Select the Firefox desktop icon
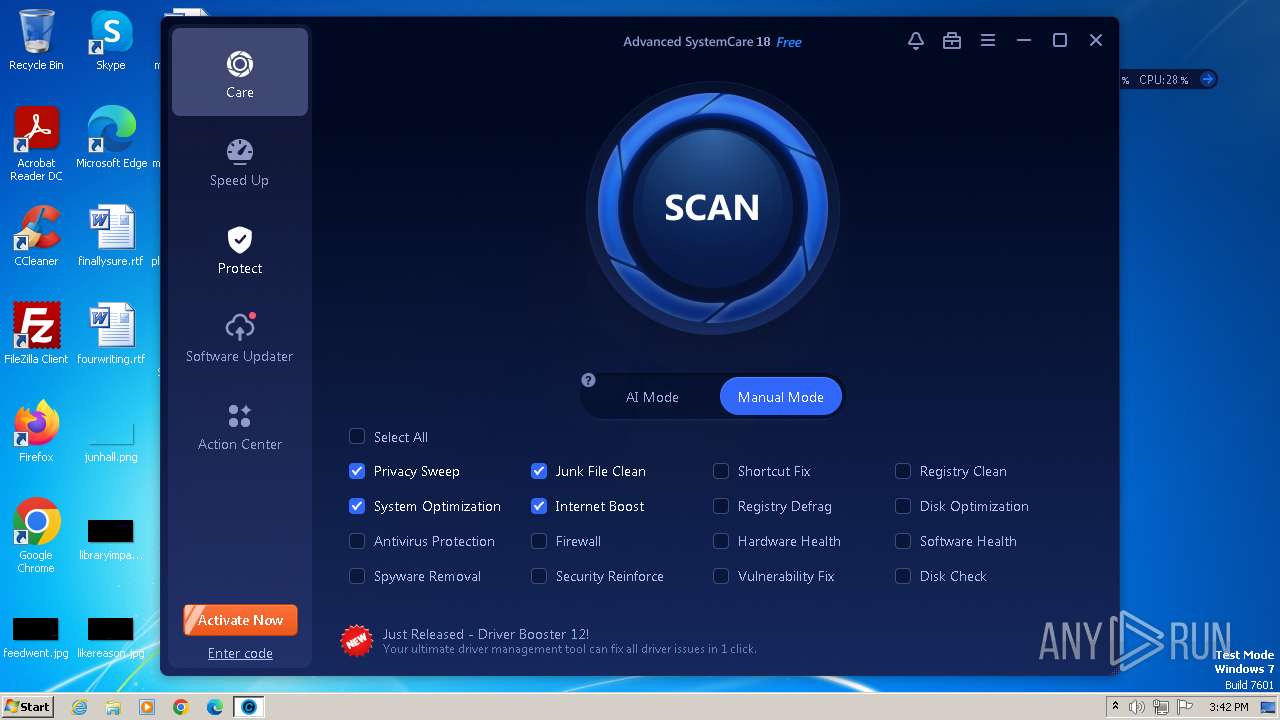 [x=36, y=432]
